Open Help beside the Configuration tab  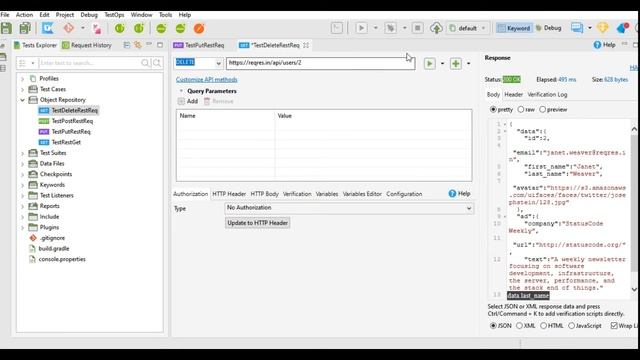pyautogui.click(x=460, y=193)
